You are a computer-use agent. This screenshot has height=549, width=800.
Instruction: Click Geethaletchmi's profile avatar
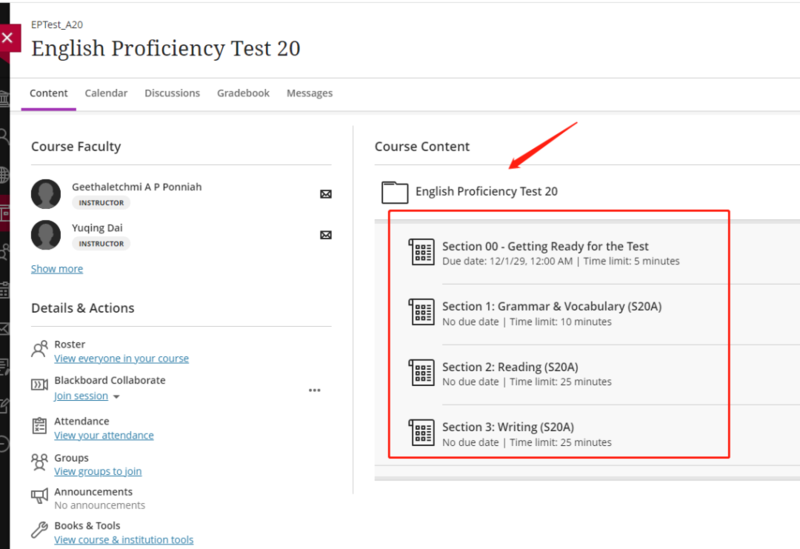tap(46, 194)
